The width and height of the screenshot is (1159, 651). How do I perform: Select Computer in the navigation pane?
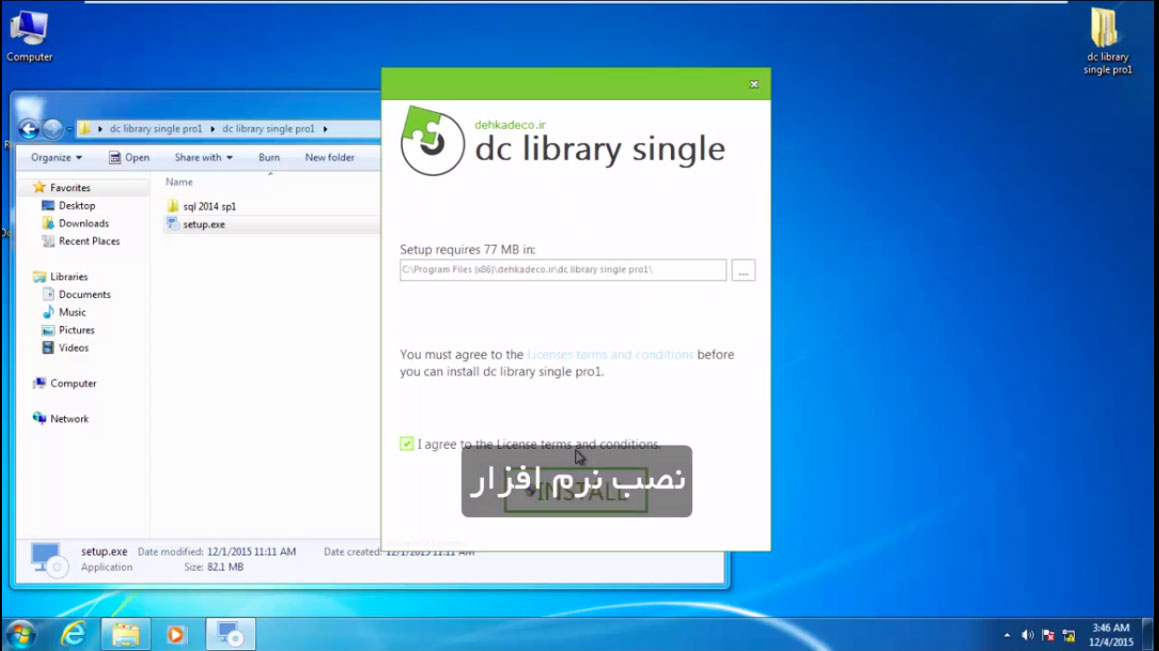(73, 383)
